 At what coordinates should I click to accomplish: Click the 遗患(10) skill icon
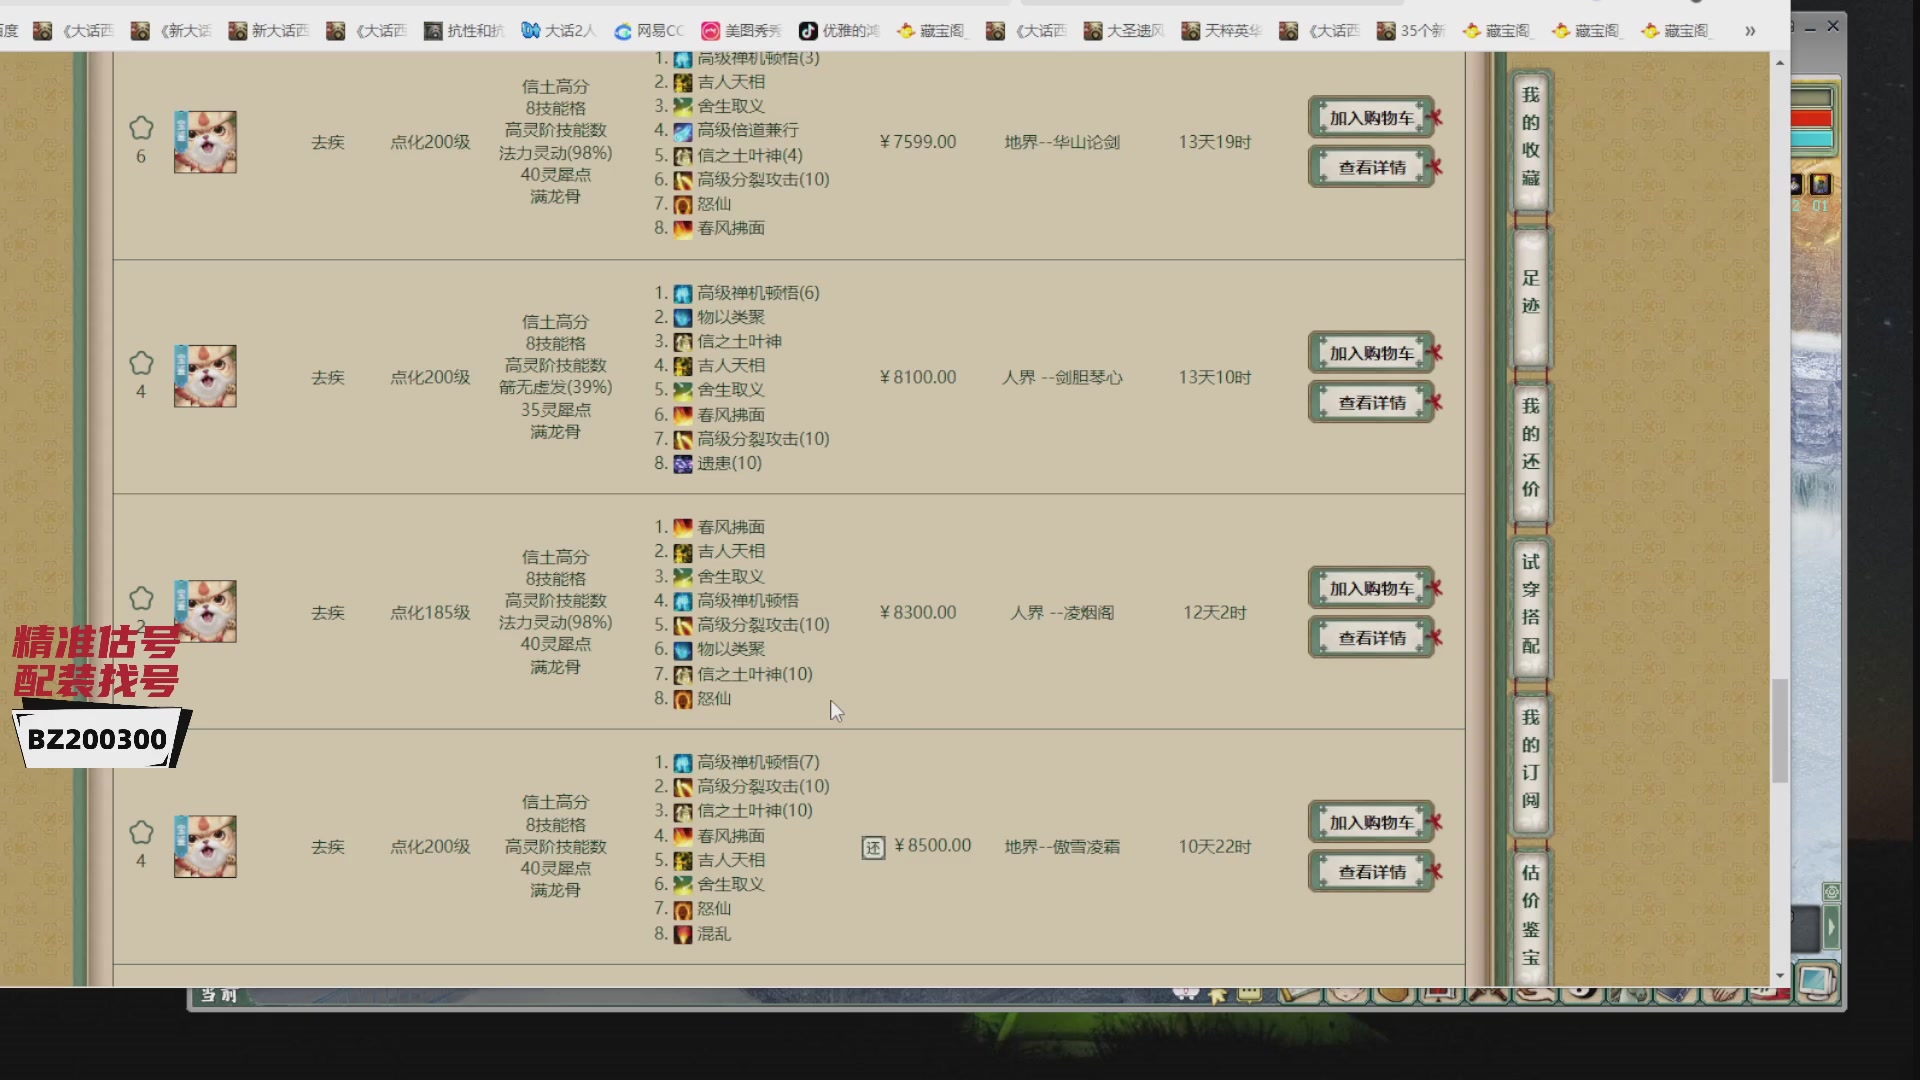tap(683, 464)
